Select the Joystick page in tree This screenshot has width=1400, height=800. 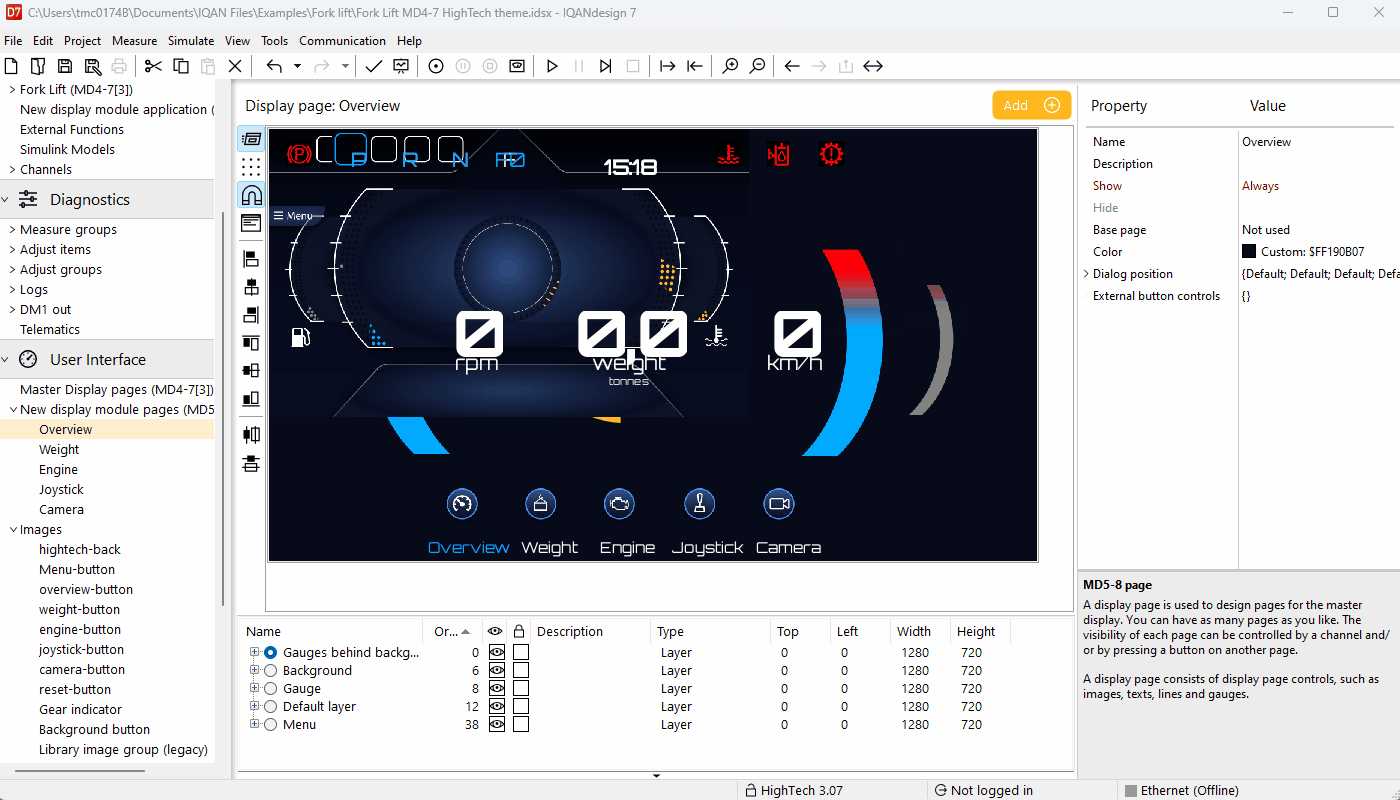[x=61, y=490]
